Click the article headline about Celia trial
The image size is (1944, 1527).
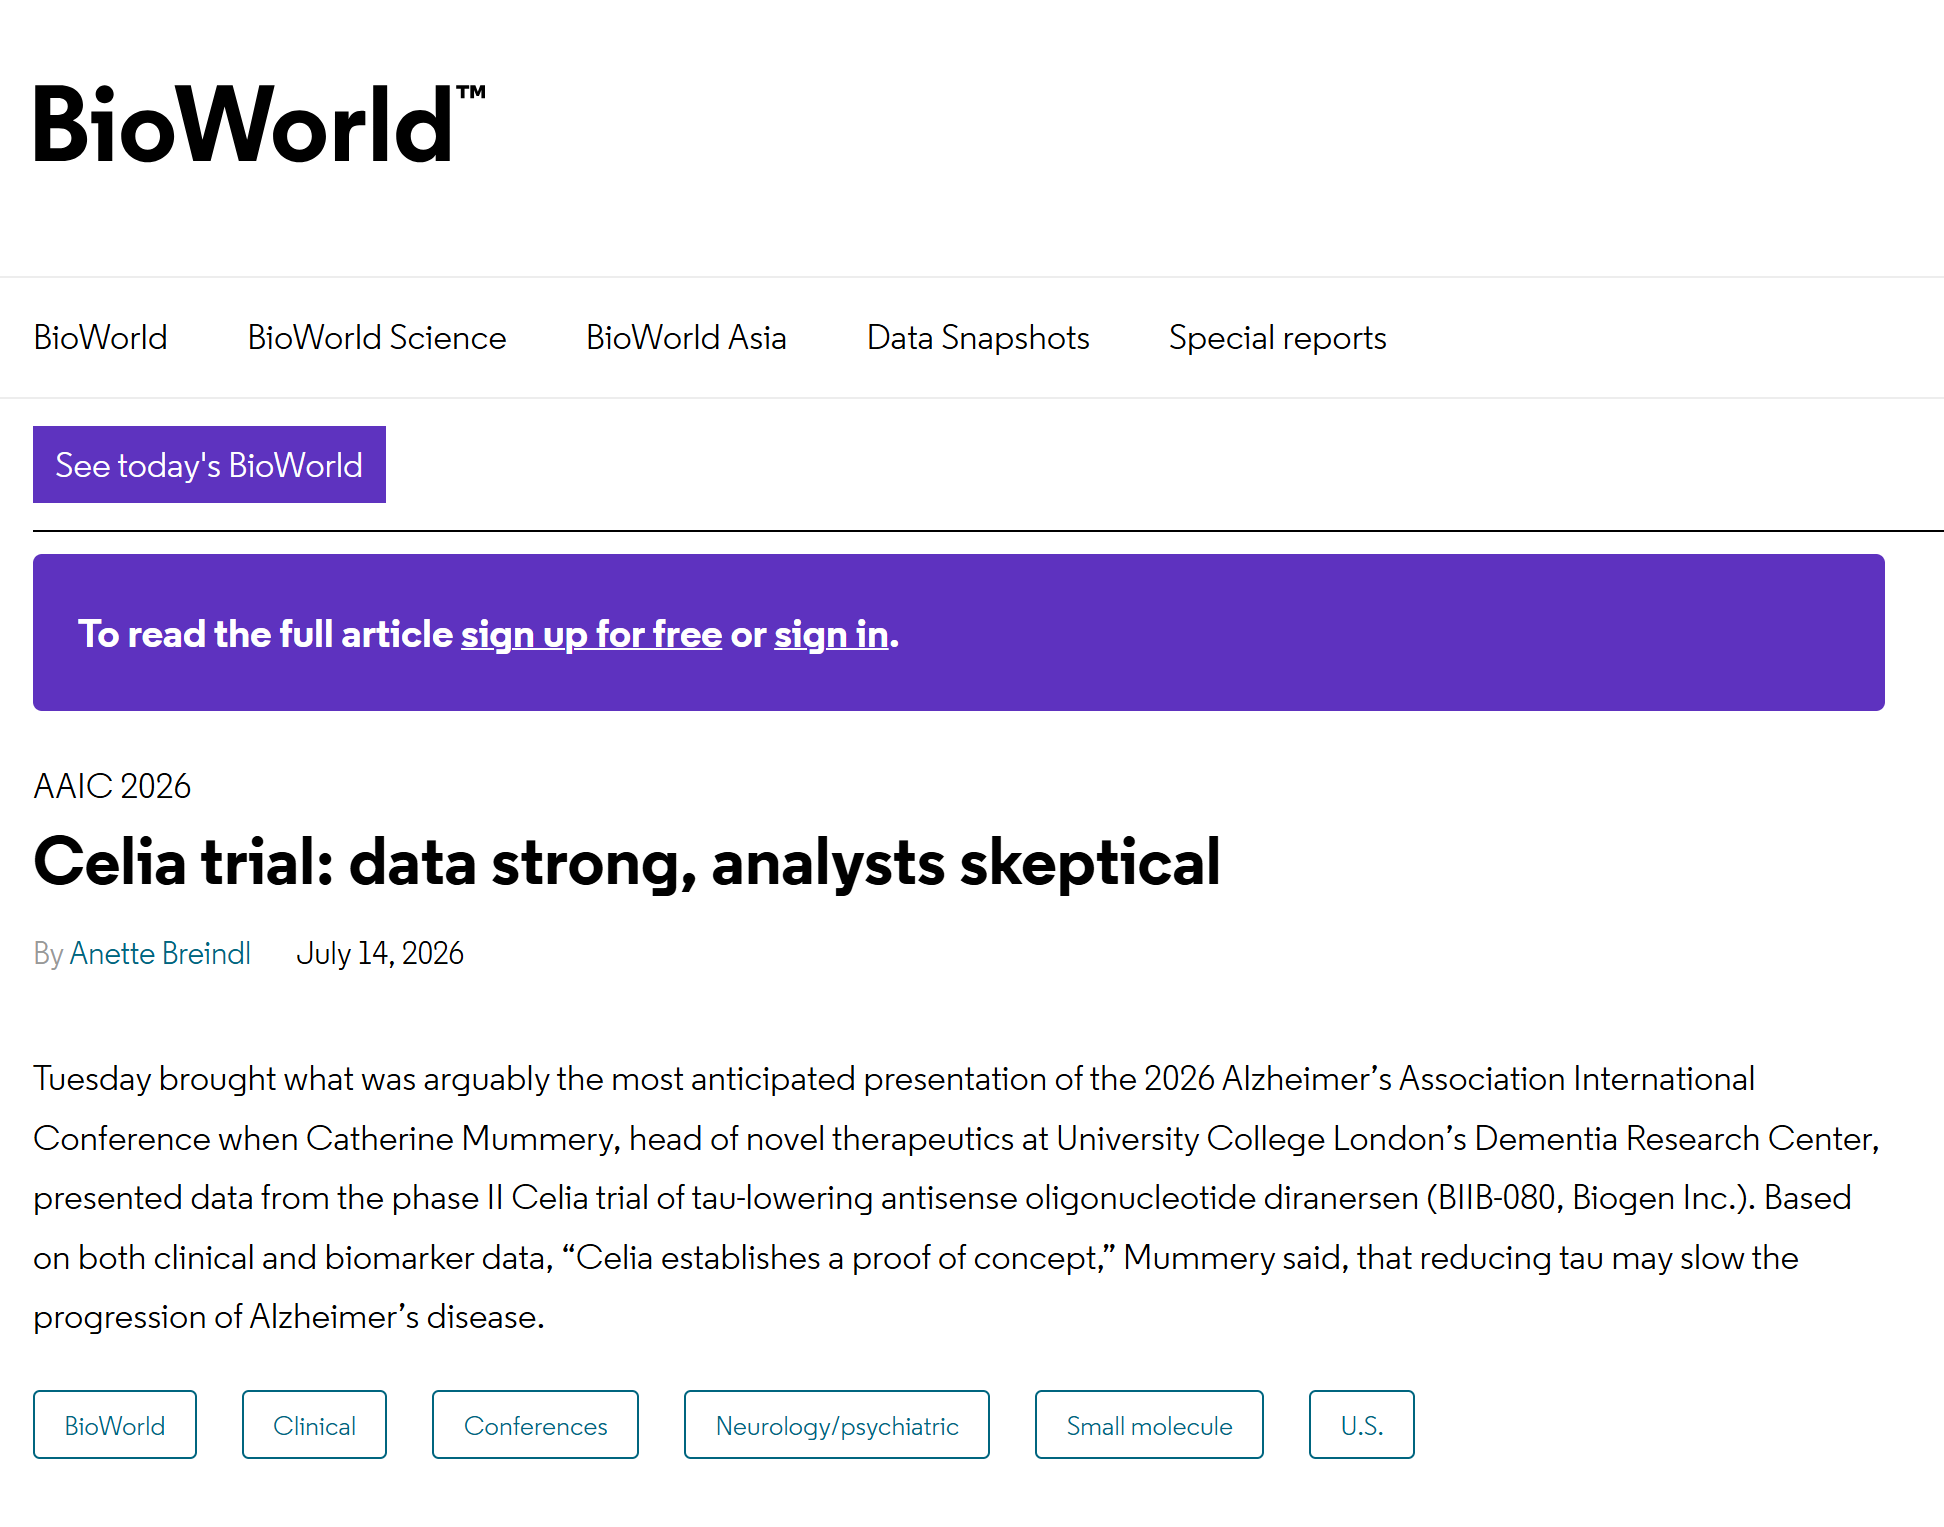(x=627, y=862)
